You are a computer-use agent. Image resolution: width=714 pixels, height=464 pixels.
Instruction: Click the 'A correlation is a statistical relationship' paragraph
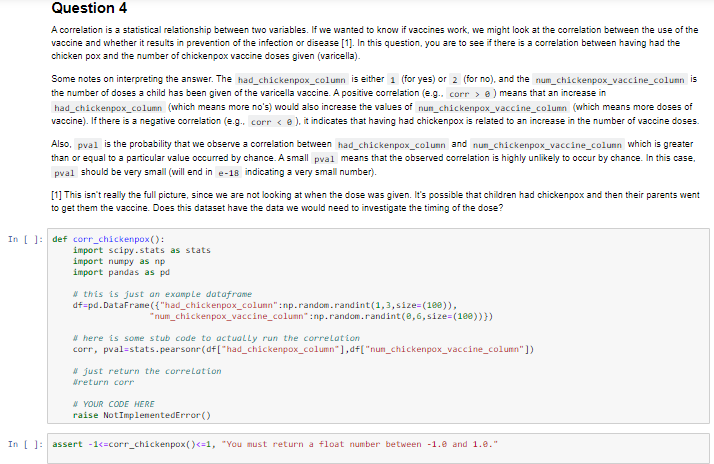point(374,43)
